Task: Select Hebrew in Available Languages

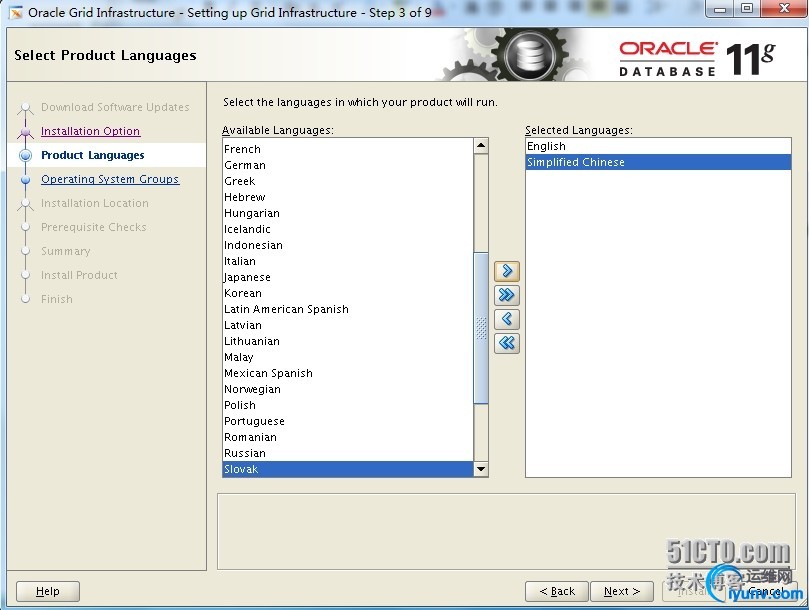Action: [348, 197]
